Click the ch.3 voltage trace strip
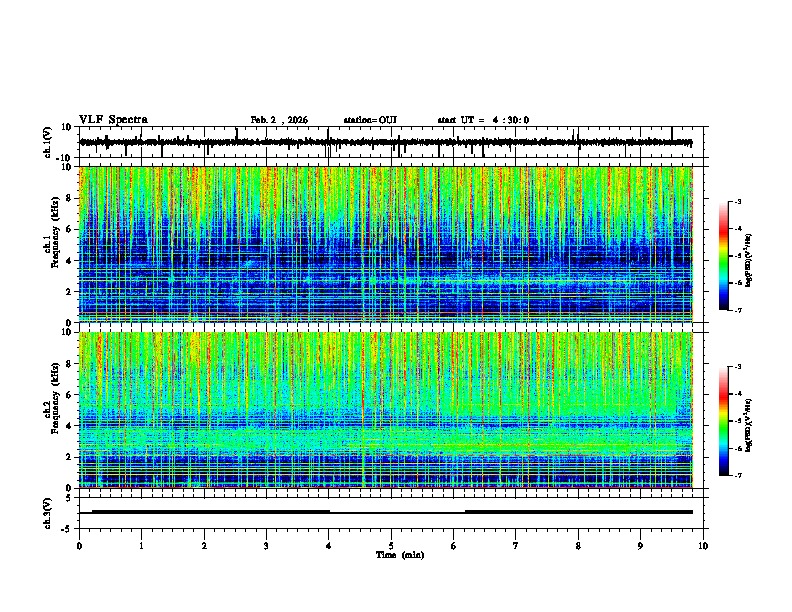The image size is (792, 612). (x=386, y=512)
